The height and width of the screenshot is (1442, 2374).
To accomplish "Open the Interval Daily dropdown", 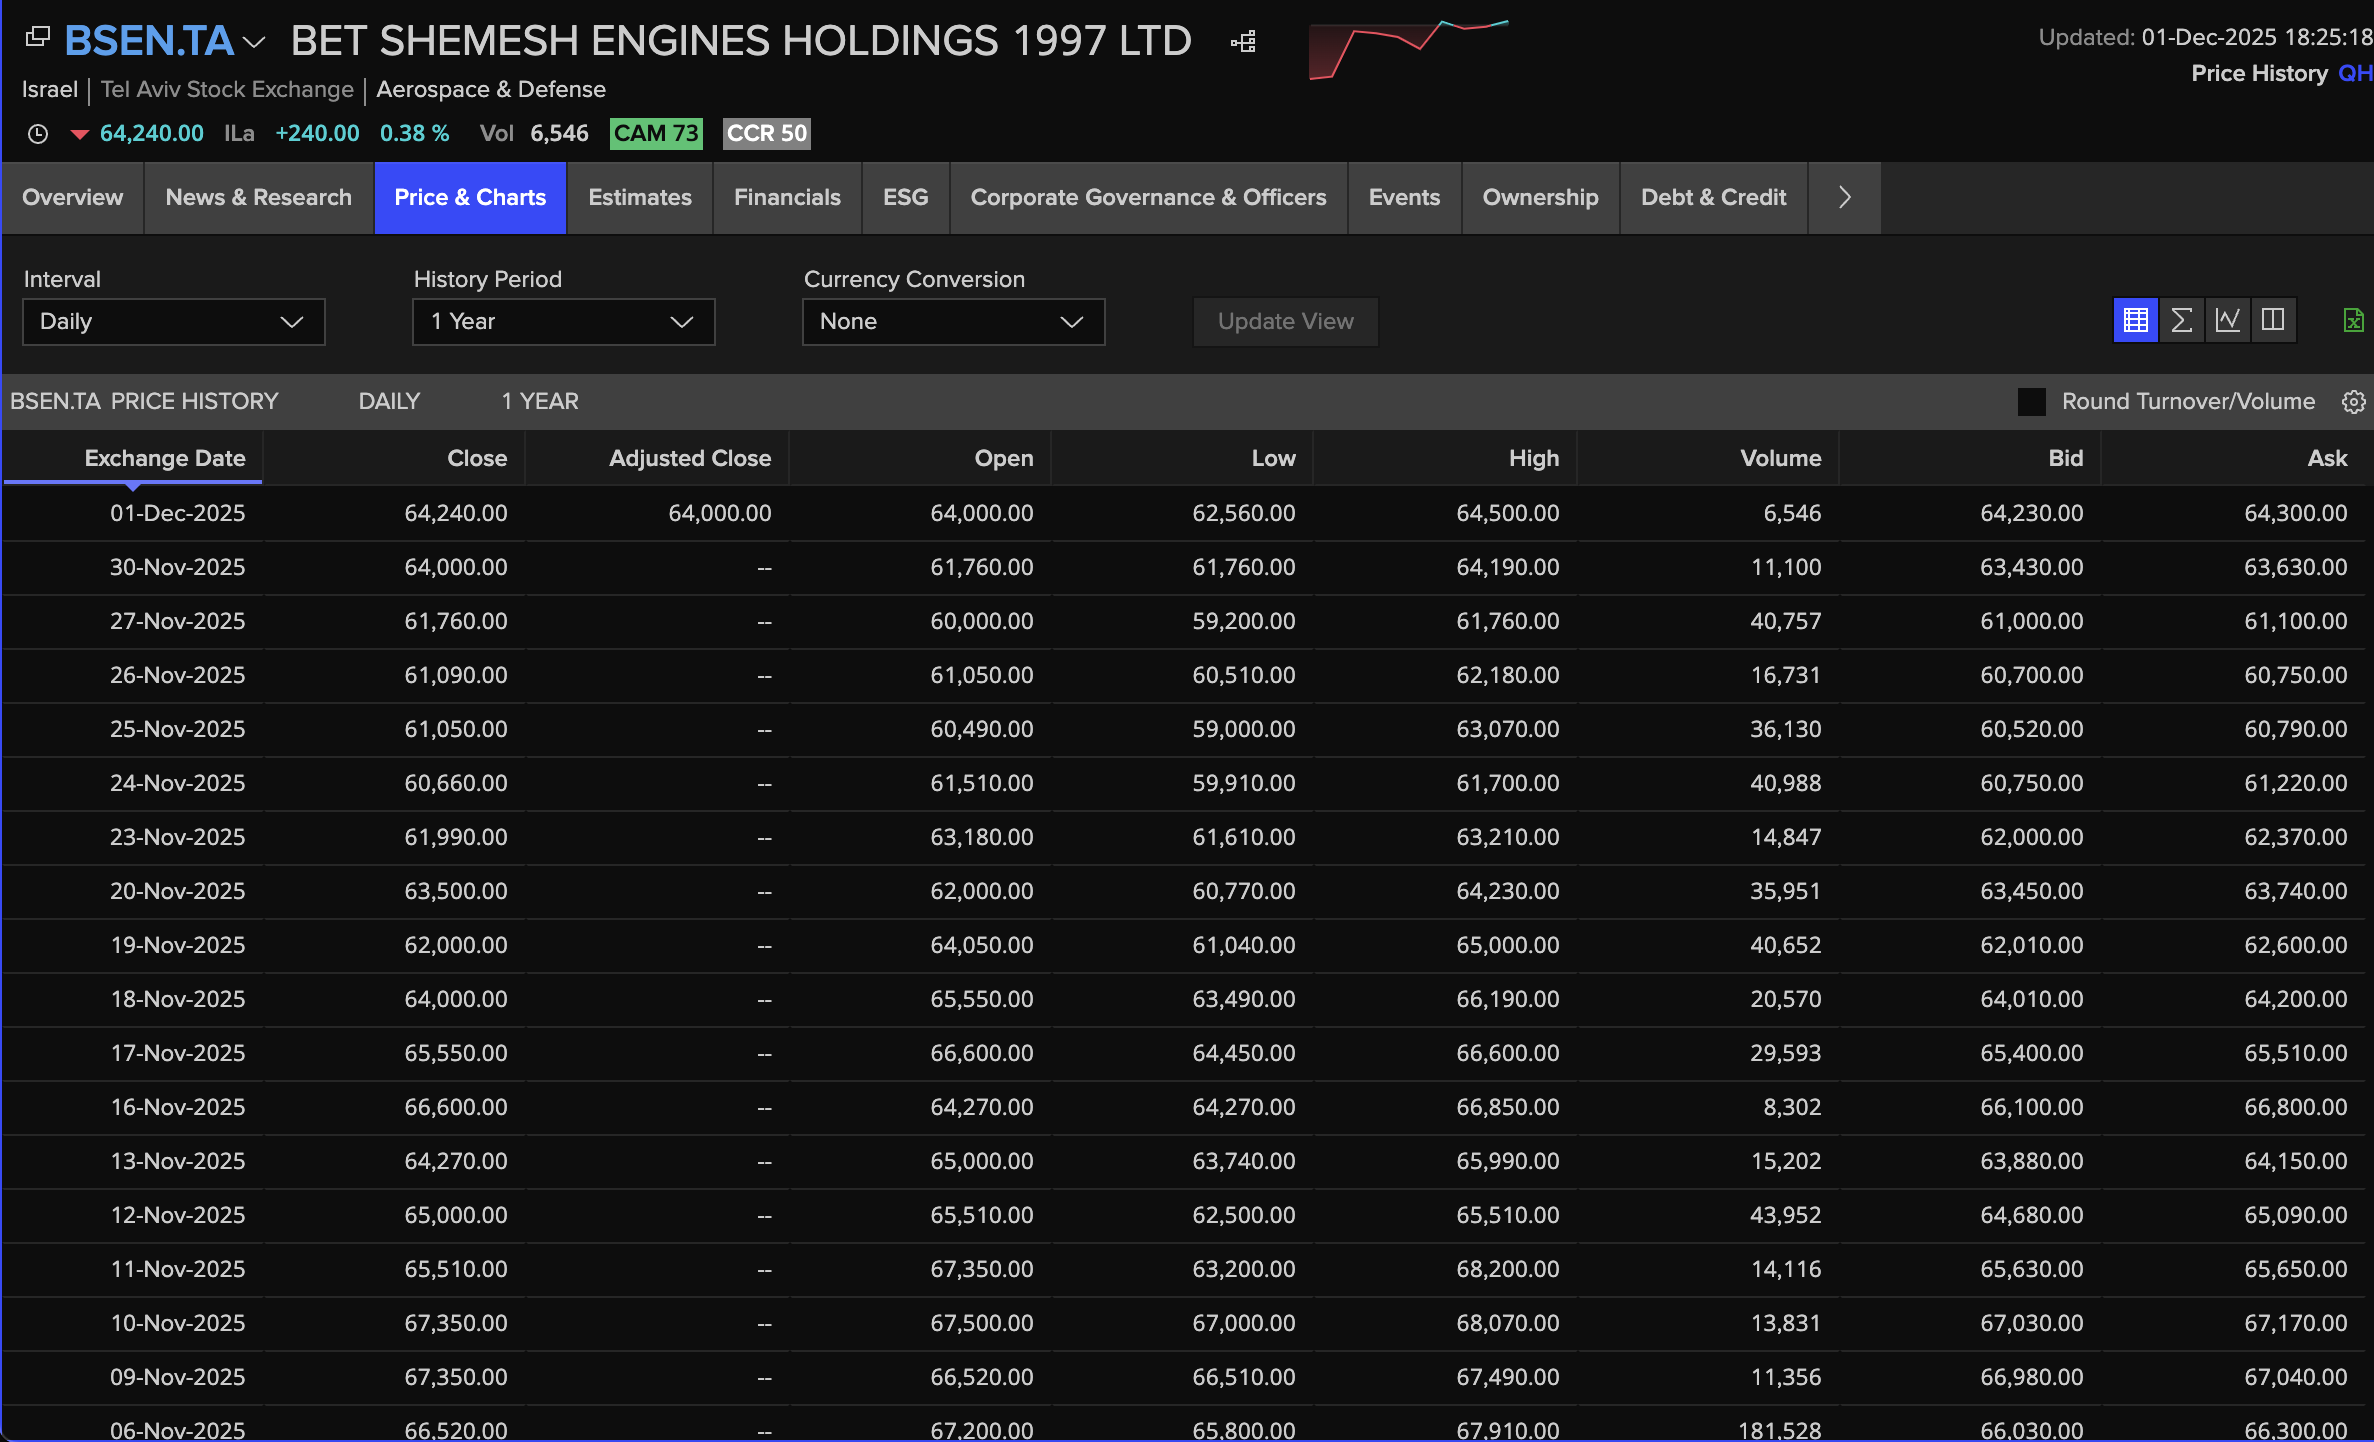I will coord(173,322).
